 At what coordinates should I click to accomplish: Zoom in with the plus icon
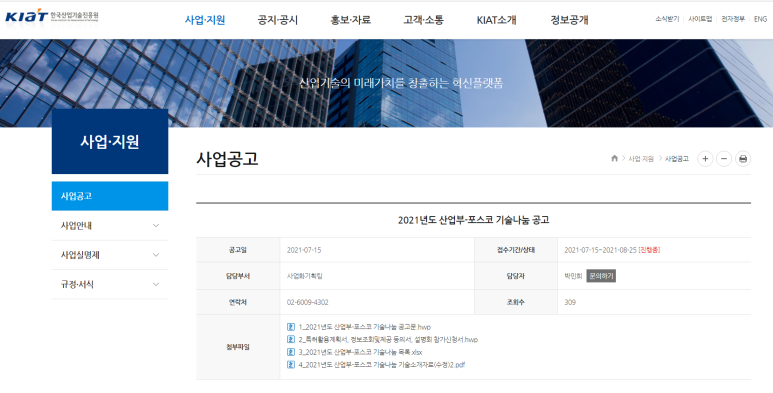[x=705, y=159]
